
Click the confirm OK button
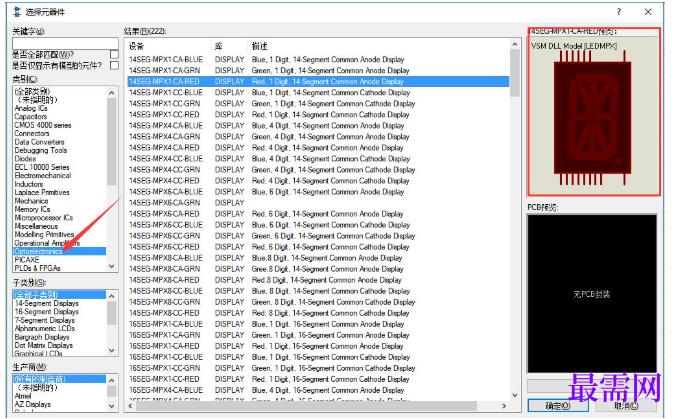click(x=558, y=406)
